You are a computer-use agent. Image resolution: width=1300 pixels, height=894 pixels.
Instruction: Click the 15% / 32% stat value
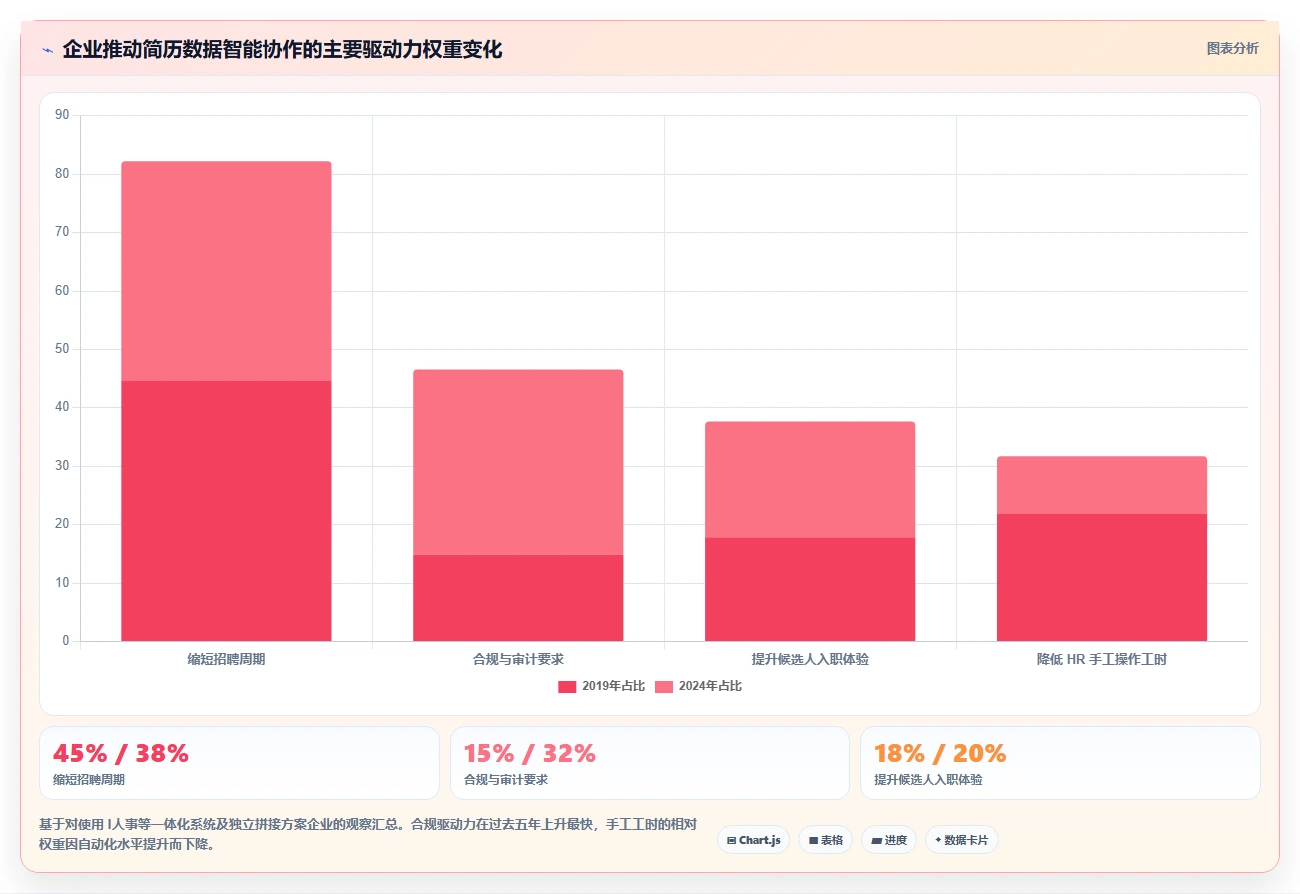530,753
